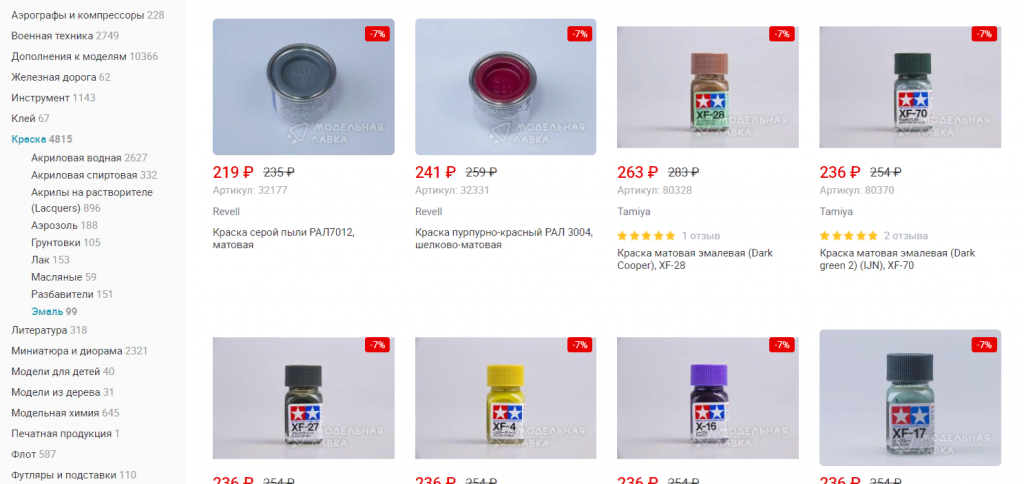Select the 'Акриловая водная' subcategory
Screen dimensions: 1024x484
pos(76,157)
